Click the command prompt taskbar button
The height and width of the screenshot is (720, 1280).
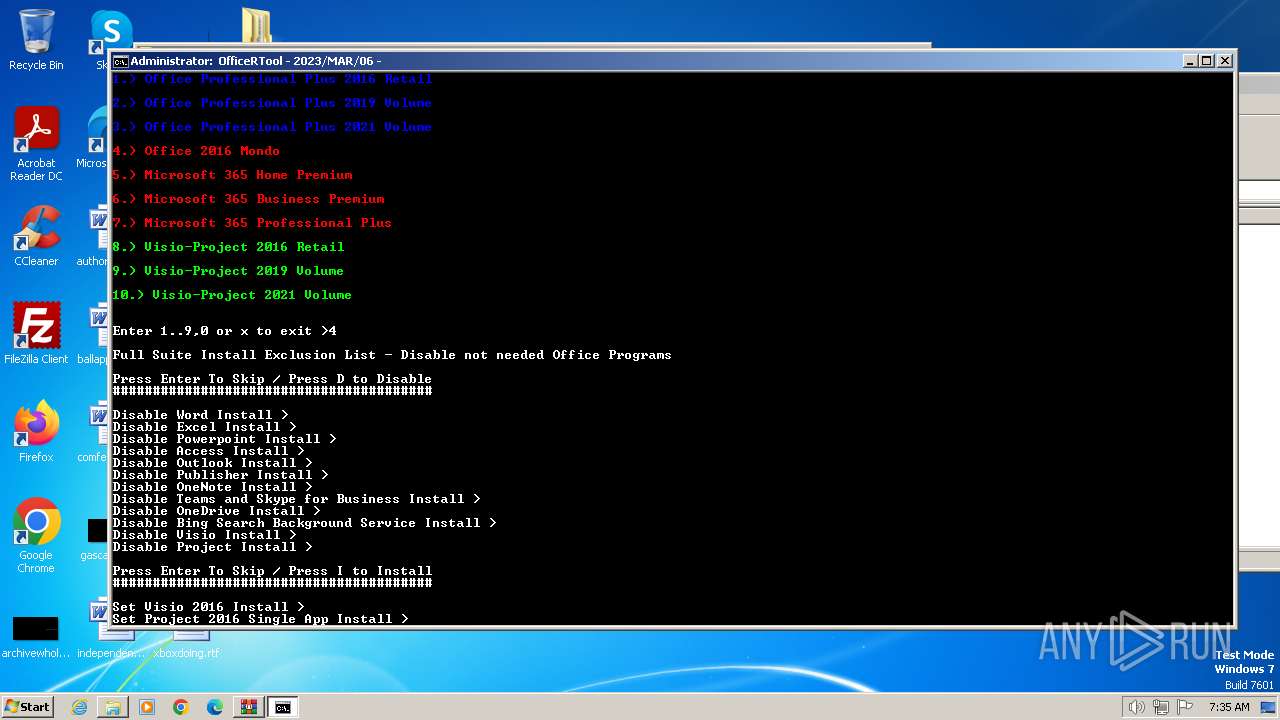pos(283,707)
